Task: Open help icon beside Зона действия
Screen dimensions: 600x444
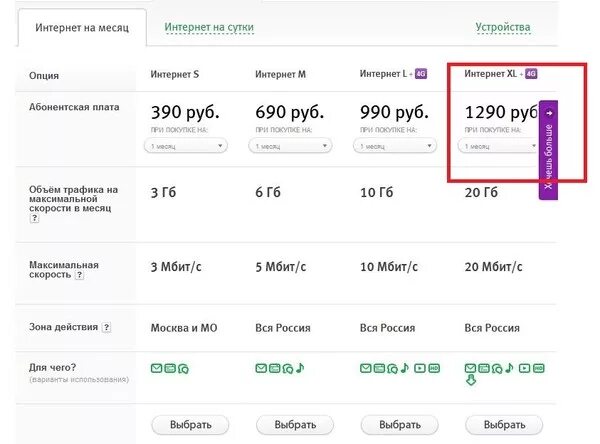Action: click(107, 327)
